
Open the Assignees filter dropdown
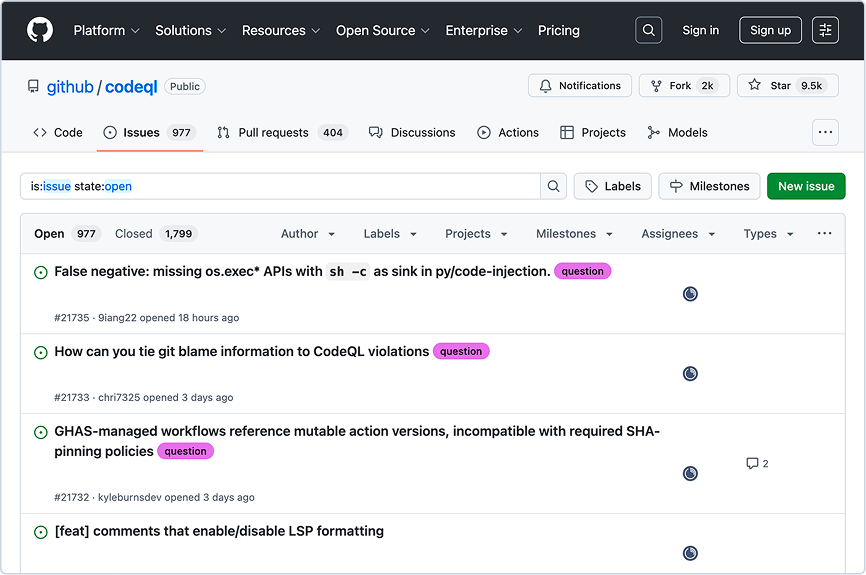coord(678,234)
